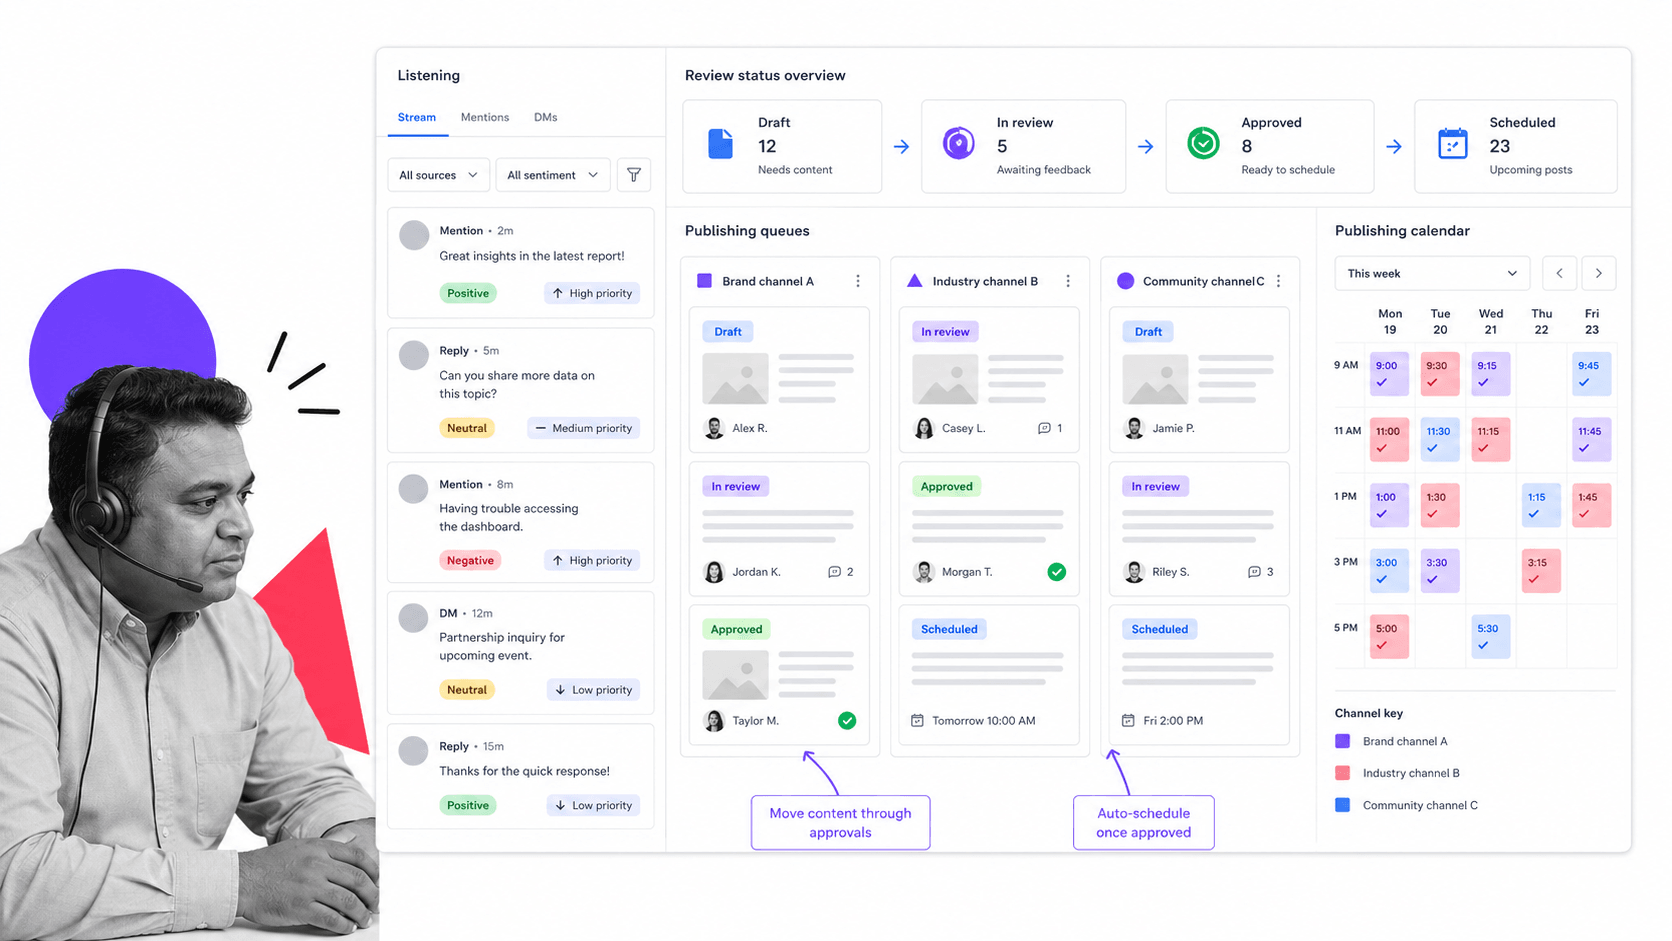Click the In review circular icon
1672x941 pixels.
pyautogui.click(x=958, y=144)
